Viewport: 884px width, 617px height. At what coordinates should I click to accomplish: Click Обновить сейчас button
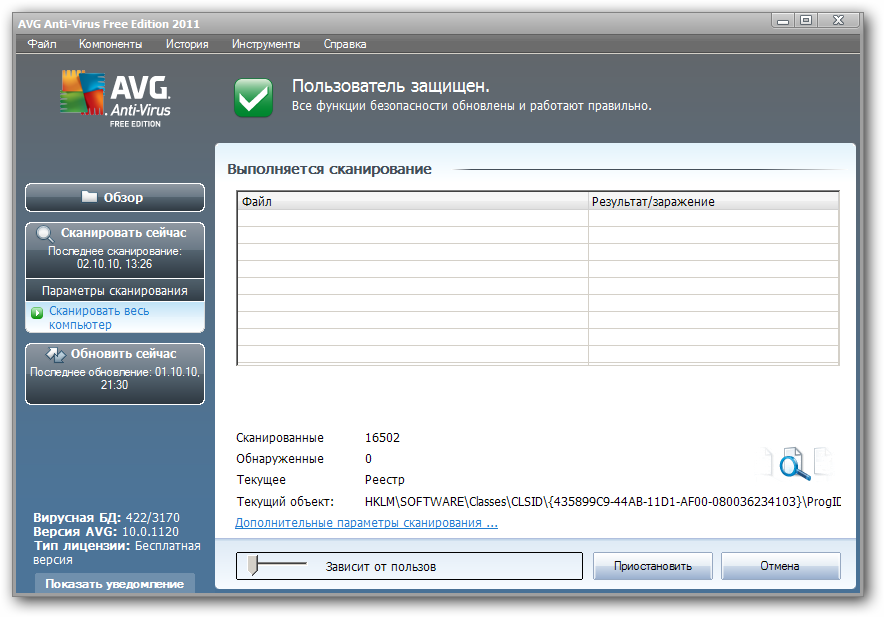tap(115, 374)
